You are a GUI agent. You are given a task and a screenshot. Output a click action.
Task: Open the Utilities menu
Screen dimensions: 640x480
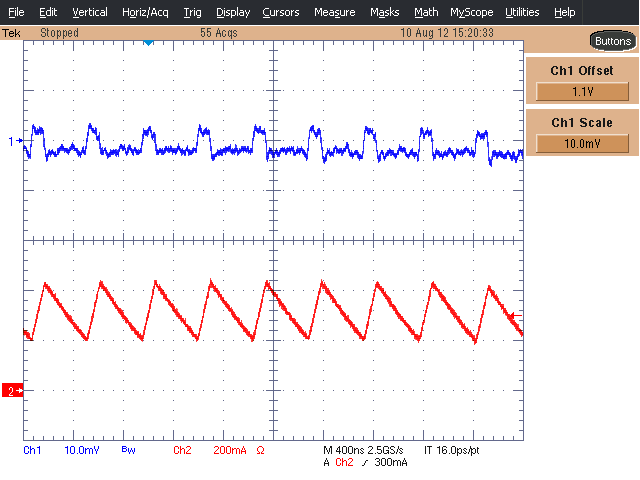[522, 12]
